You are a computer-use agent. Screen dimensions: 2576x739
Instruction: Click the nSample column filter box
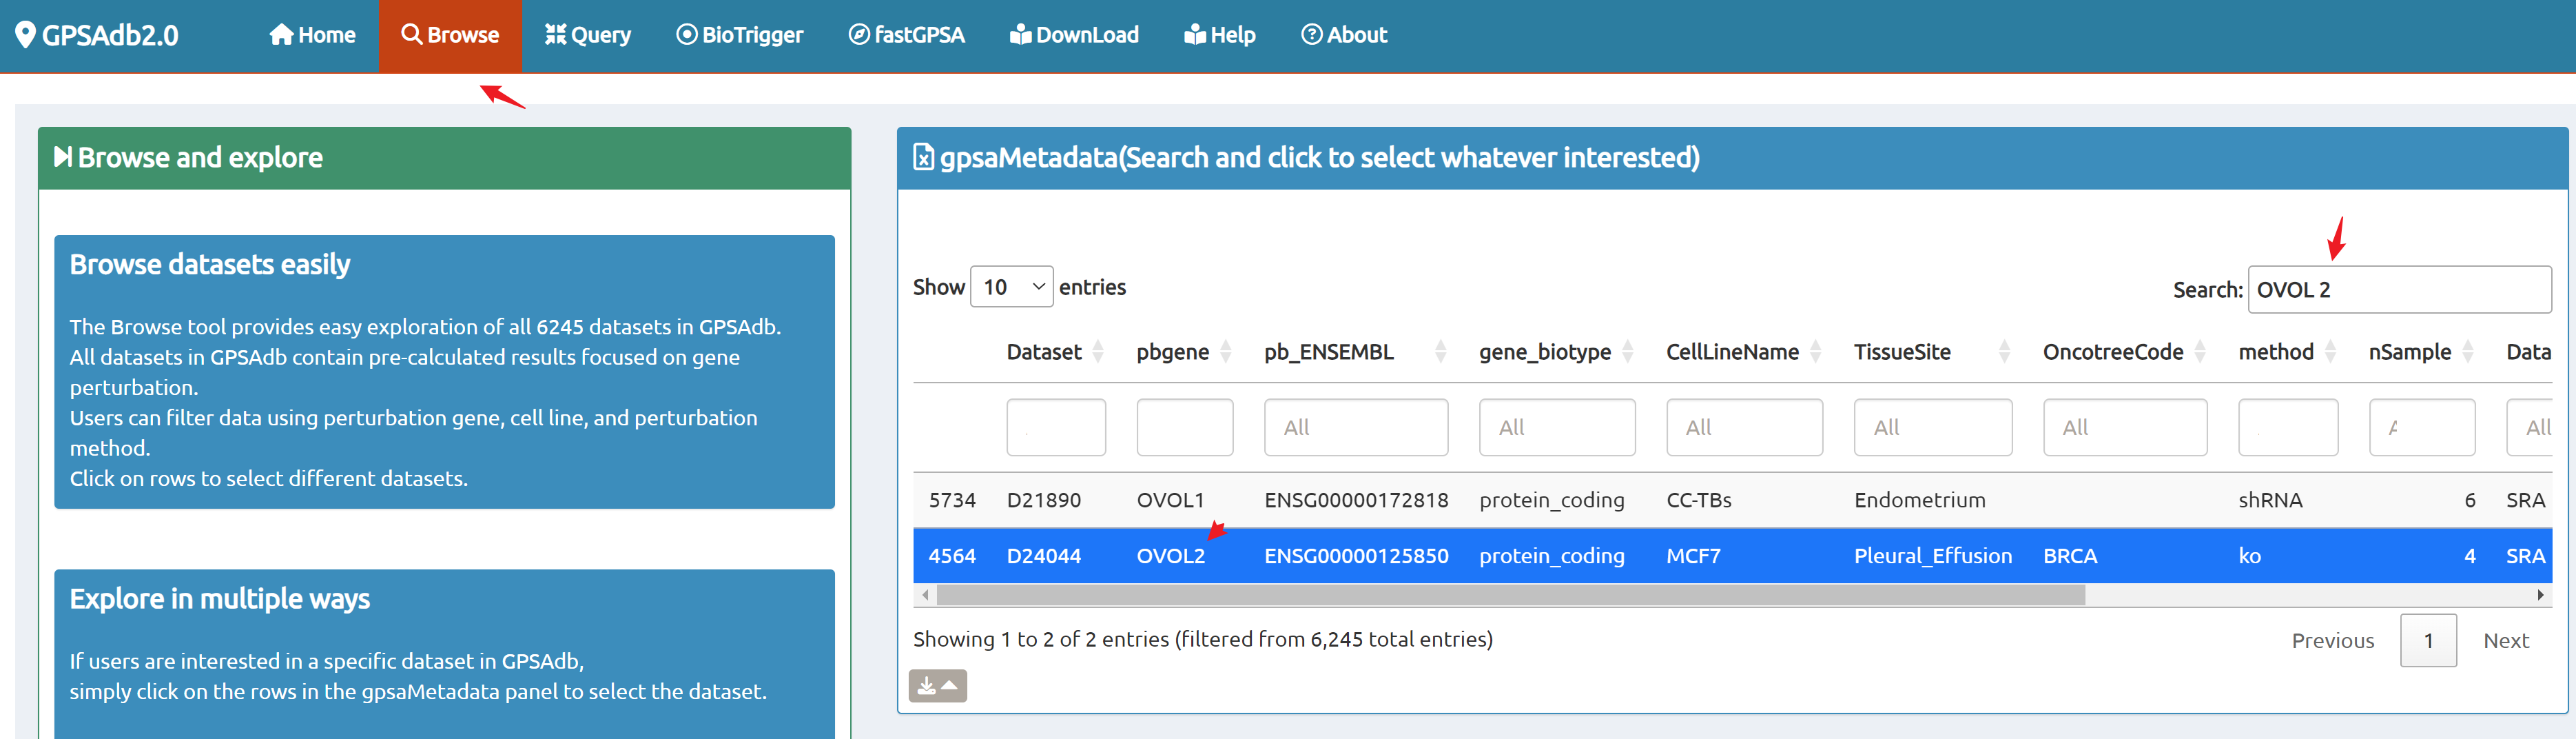pos(2422,427)
